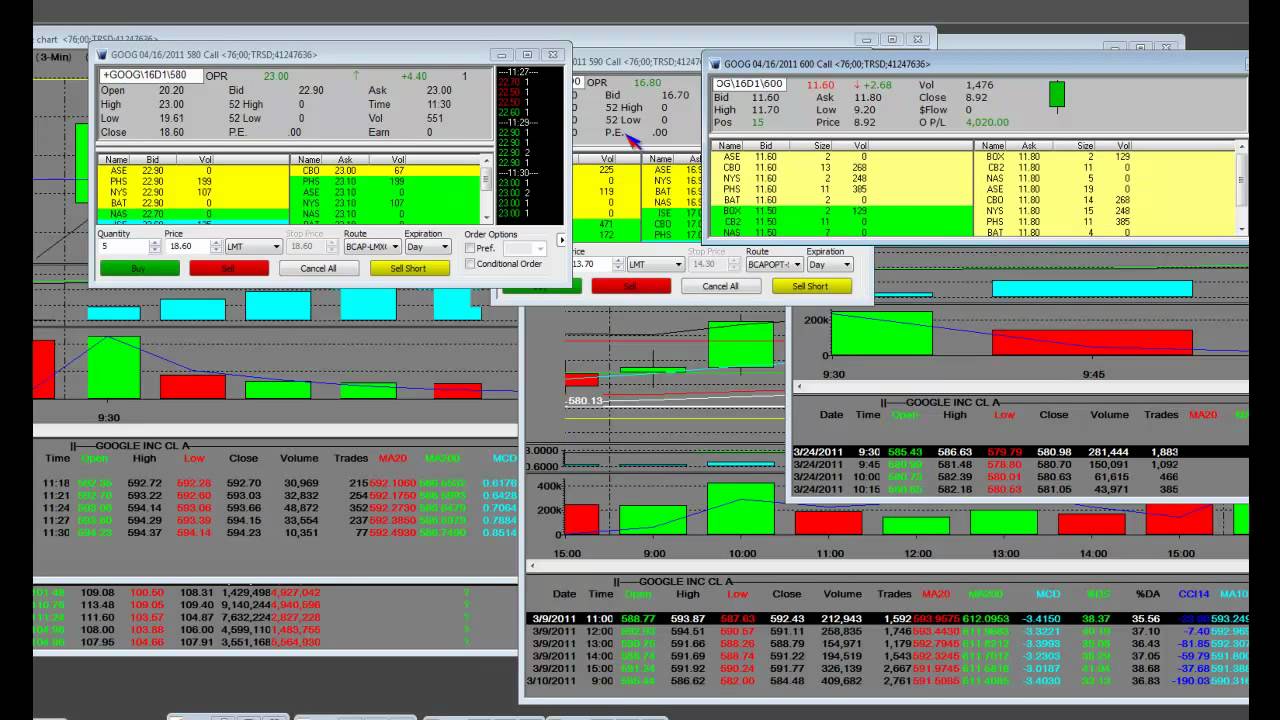The image size is (1280, 720).
Task: Select the PHS 22.90 bid row with volume 199
Action: click(x=192, y=182)
